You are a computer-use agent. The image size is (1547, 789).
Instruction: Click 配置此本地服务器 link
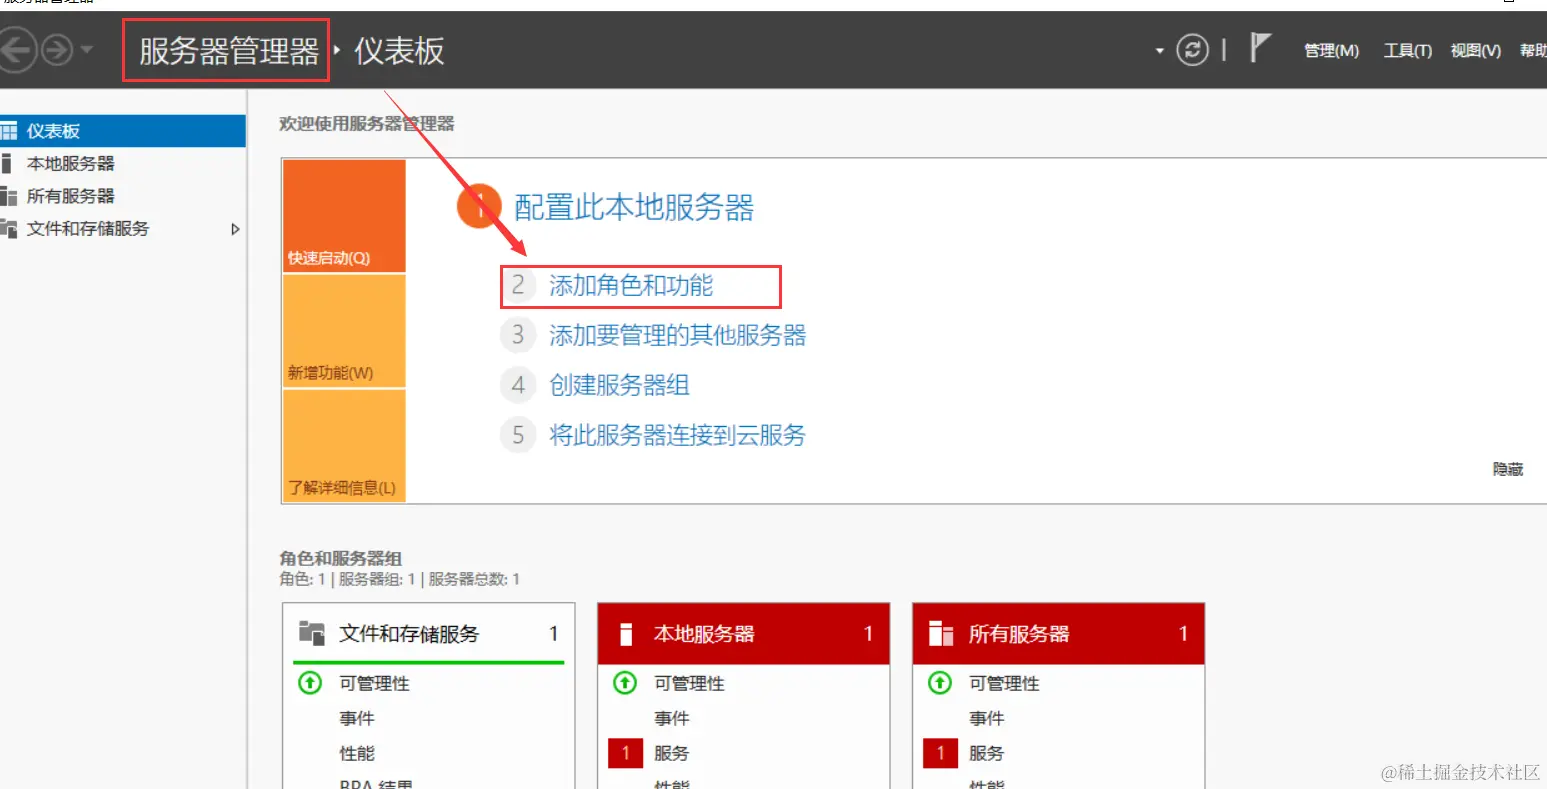pyautogui.click(x=634, y=207)
